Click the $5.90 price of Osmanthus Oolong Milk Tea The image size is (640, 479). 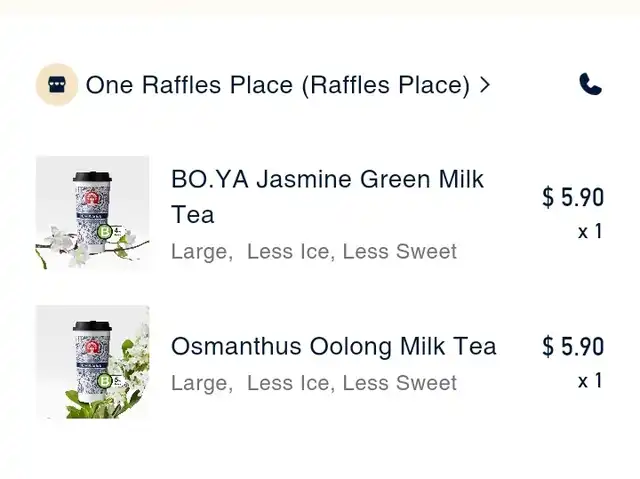[573, 346]
